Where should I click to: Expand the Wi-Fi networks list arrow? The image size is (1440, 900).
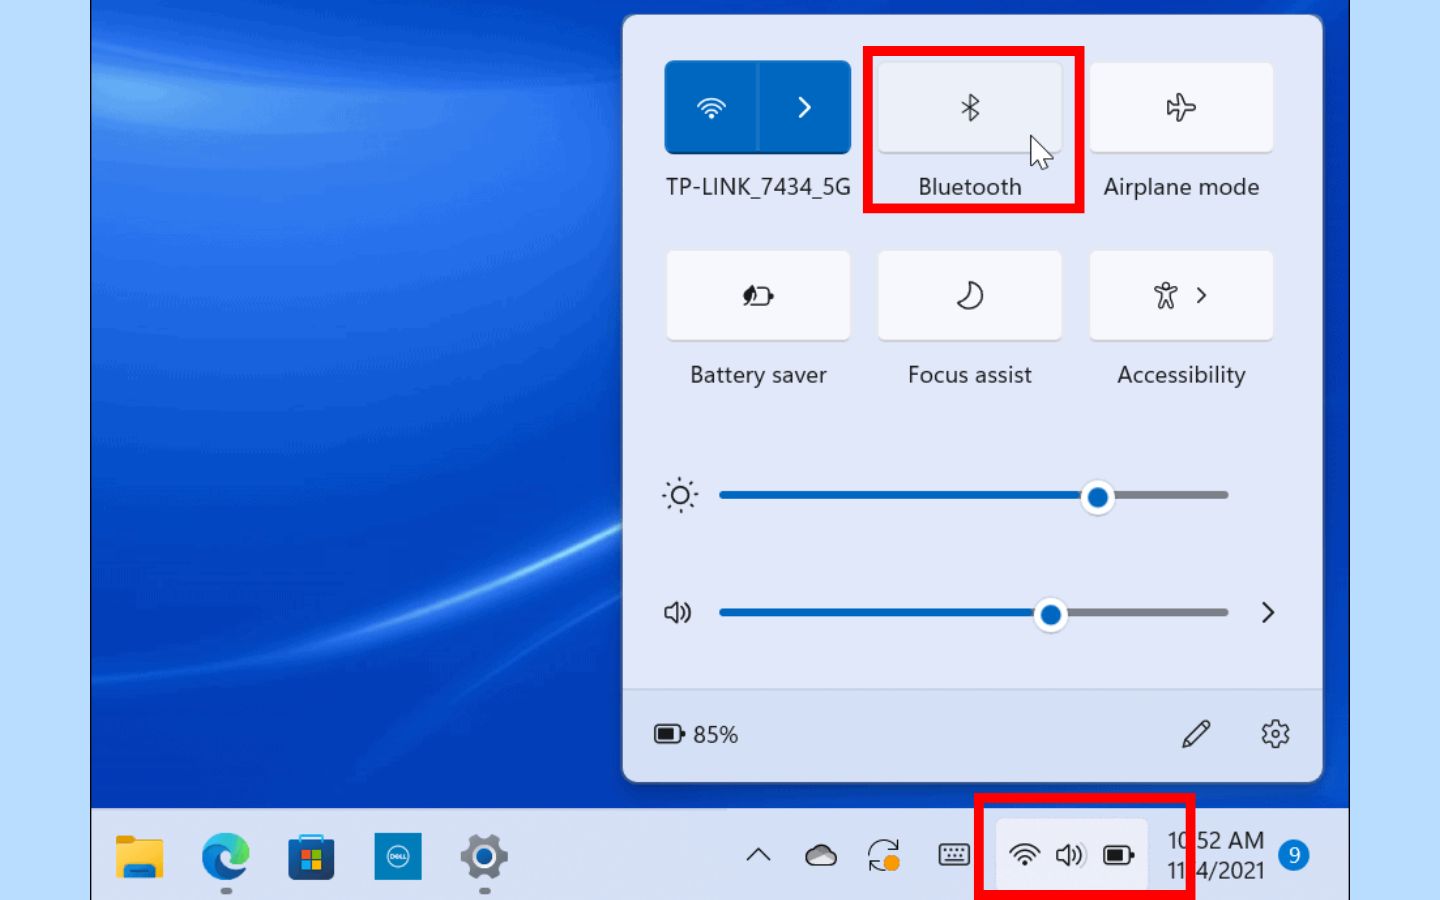(805, 108)
